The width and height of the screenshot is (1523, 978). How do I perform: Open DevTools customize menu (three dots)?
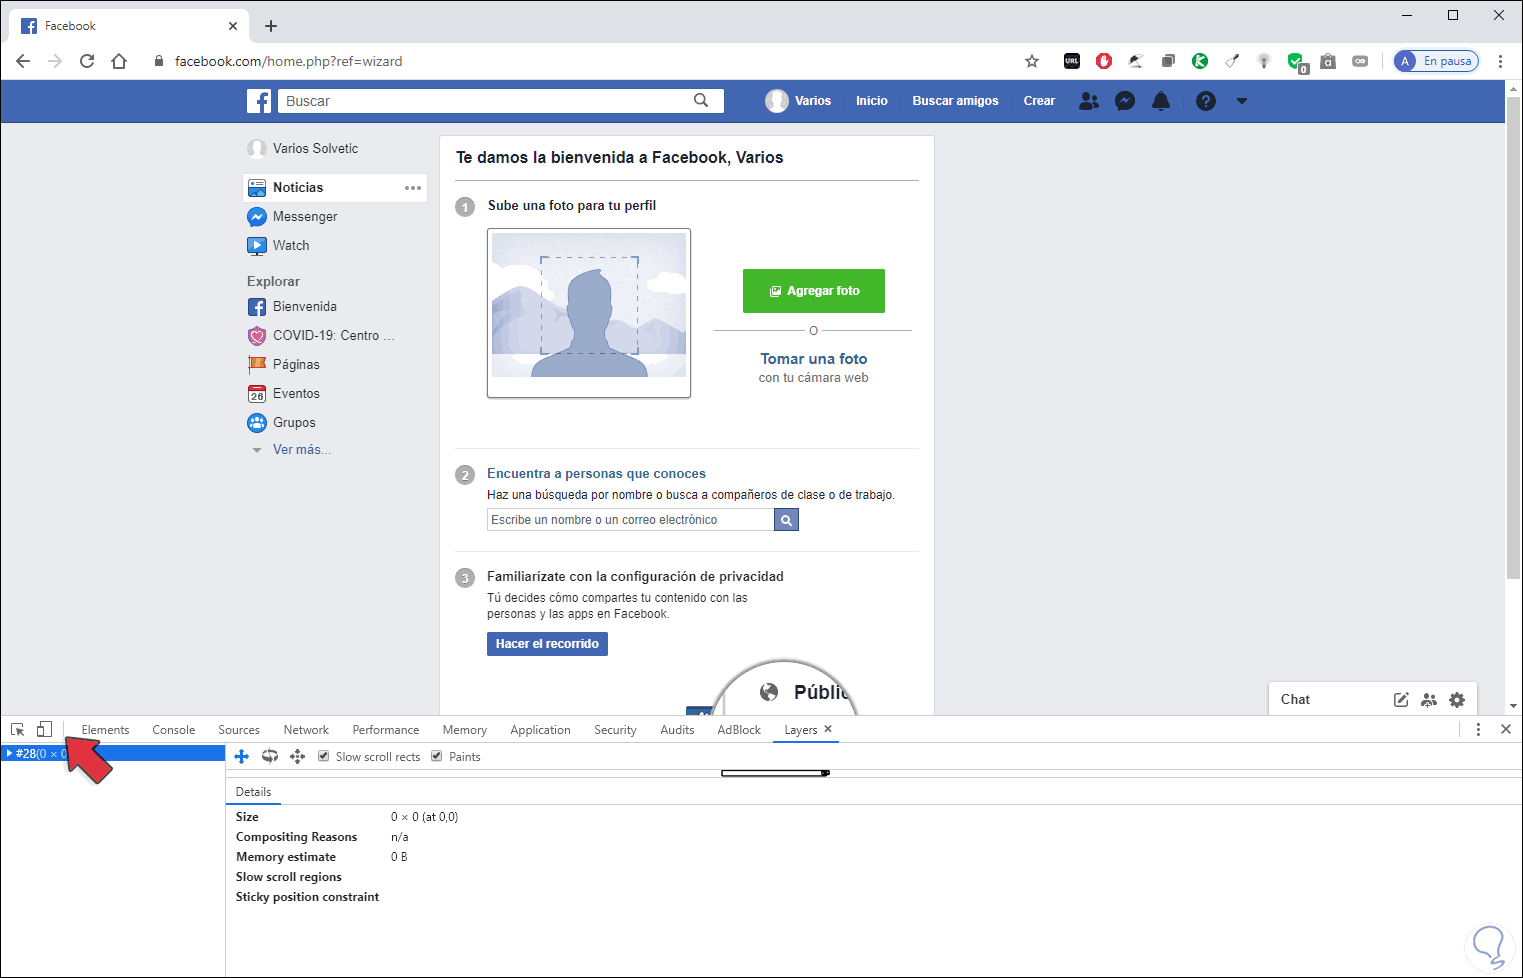coord(1478,730)
